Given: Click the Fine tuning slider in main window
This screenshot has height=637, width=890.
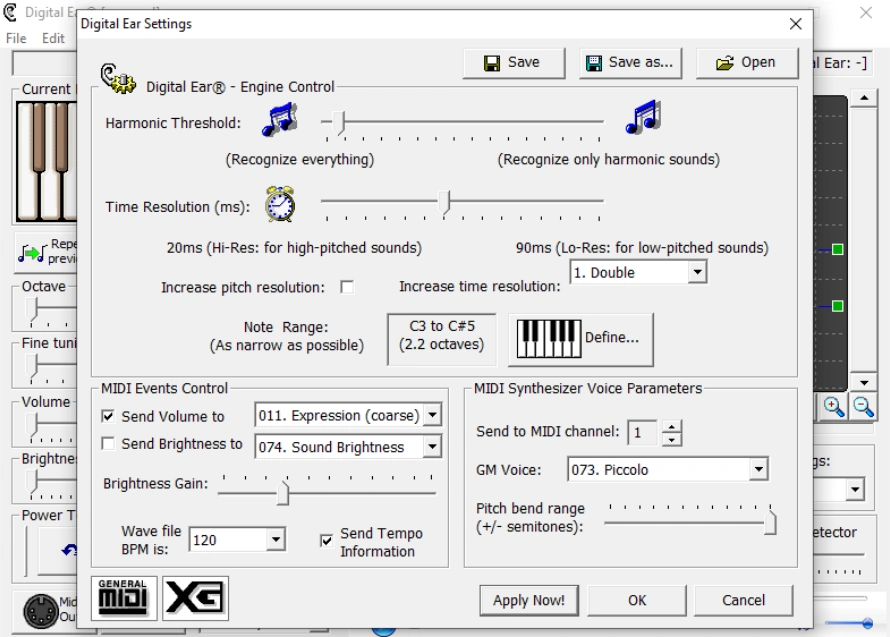Looking at the screenshot, I should pos(33,367).
